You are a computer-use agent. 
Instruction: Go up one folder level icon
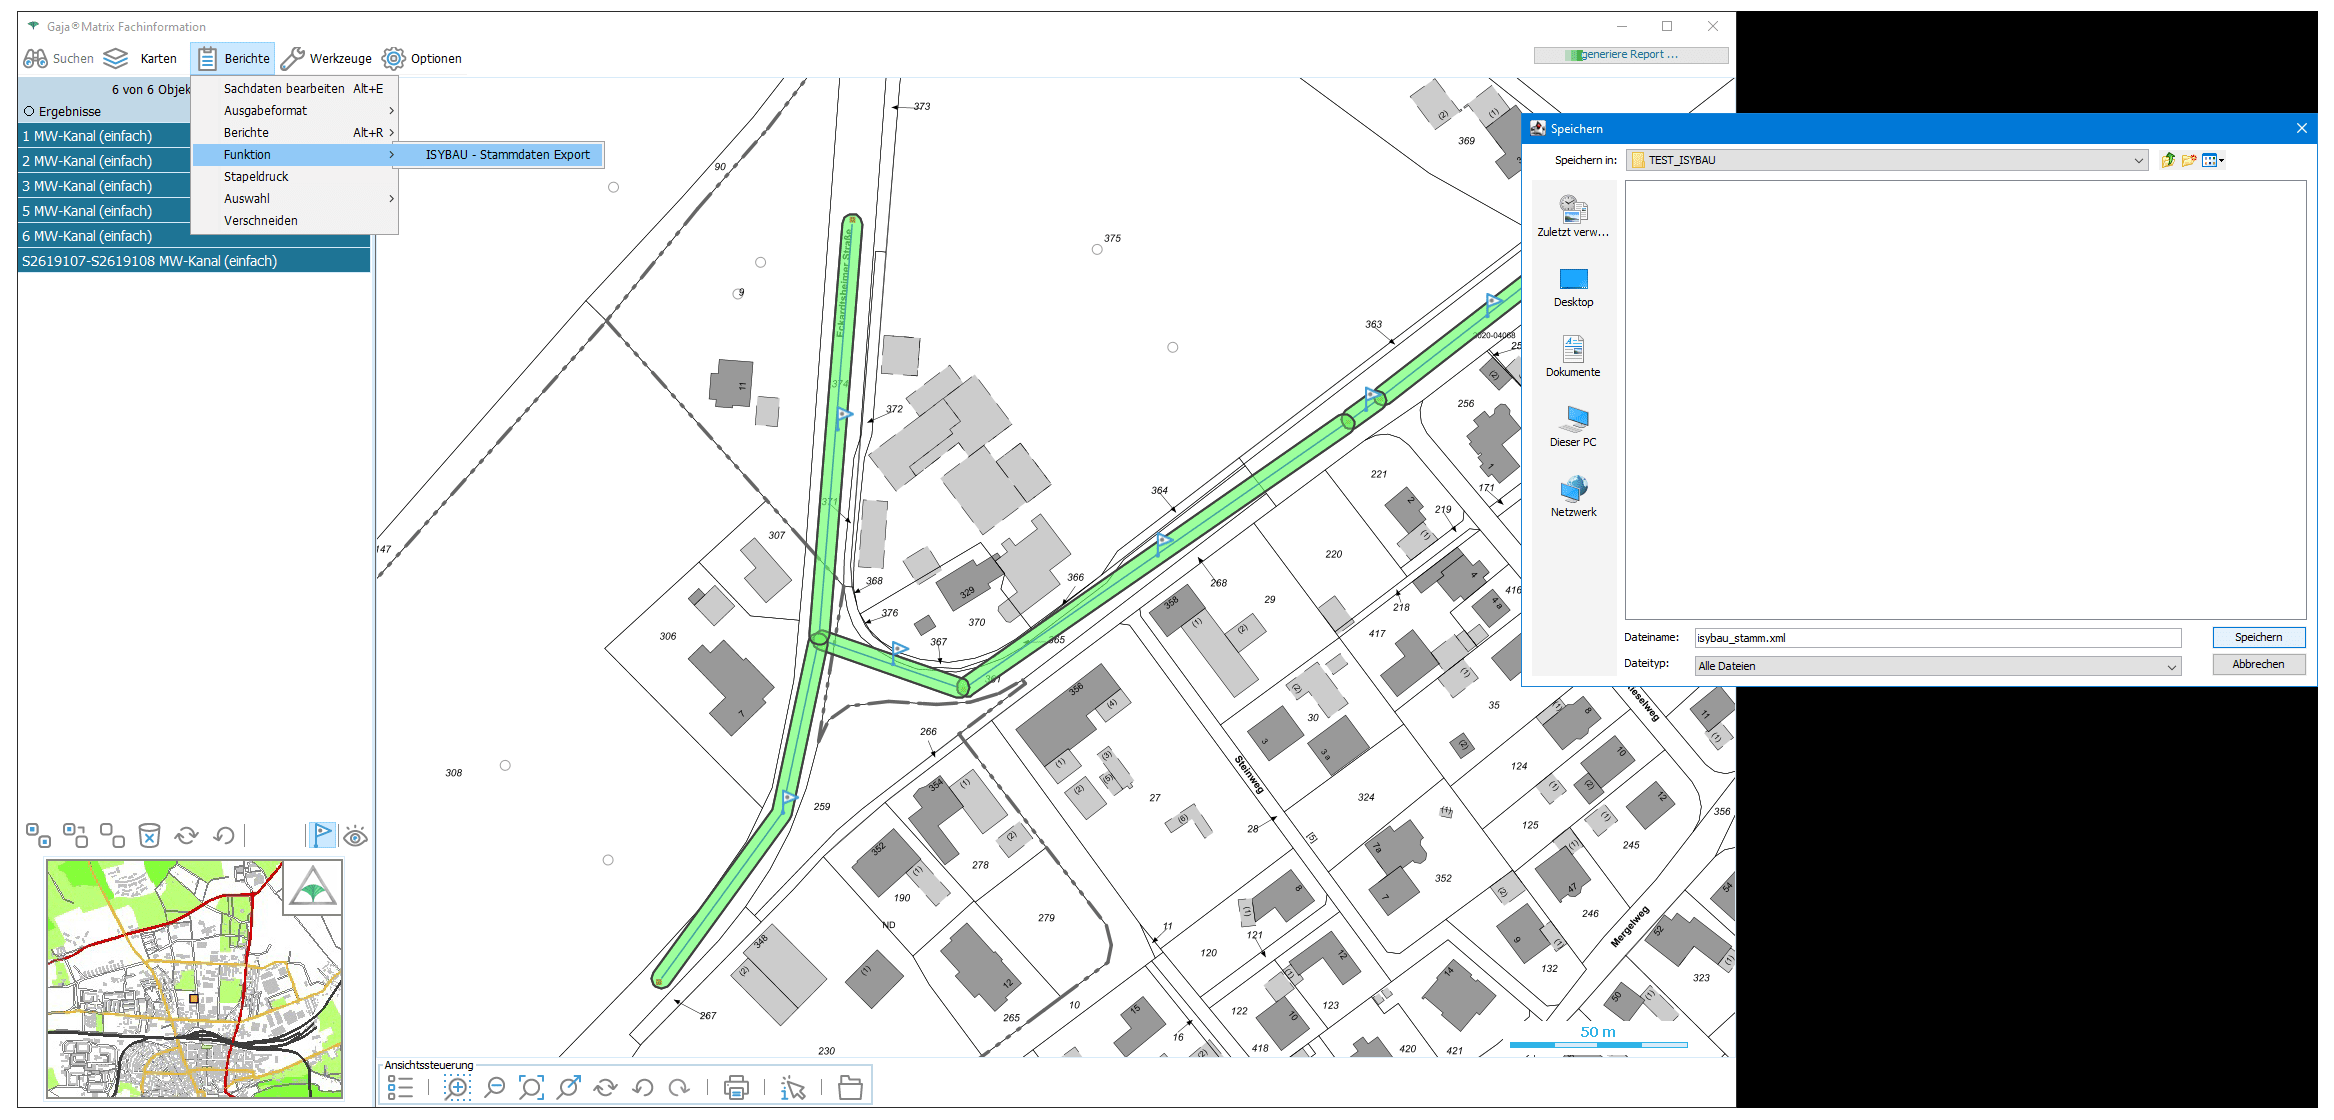(x=2167, y=160)
